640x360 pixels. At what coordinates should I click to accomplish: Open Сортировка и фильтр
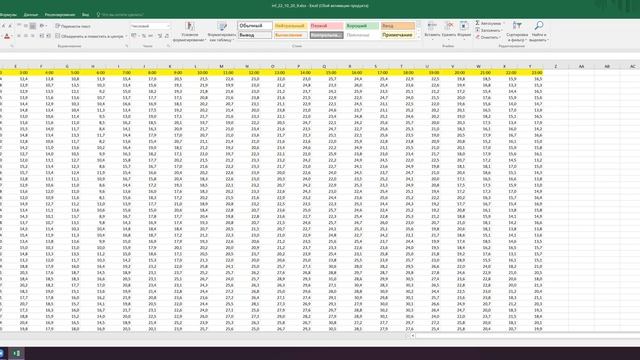517,31
